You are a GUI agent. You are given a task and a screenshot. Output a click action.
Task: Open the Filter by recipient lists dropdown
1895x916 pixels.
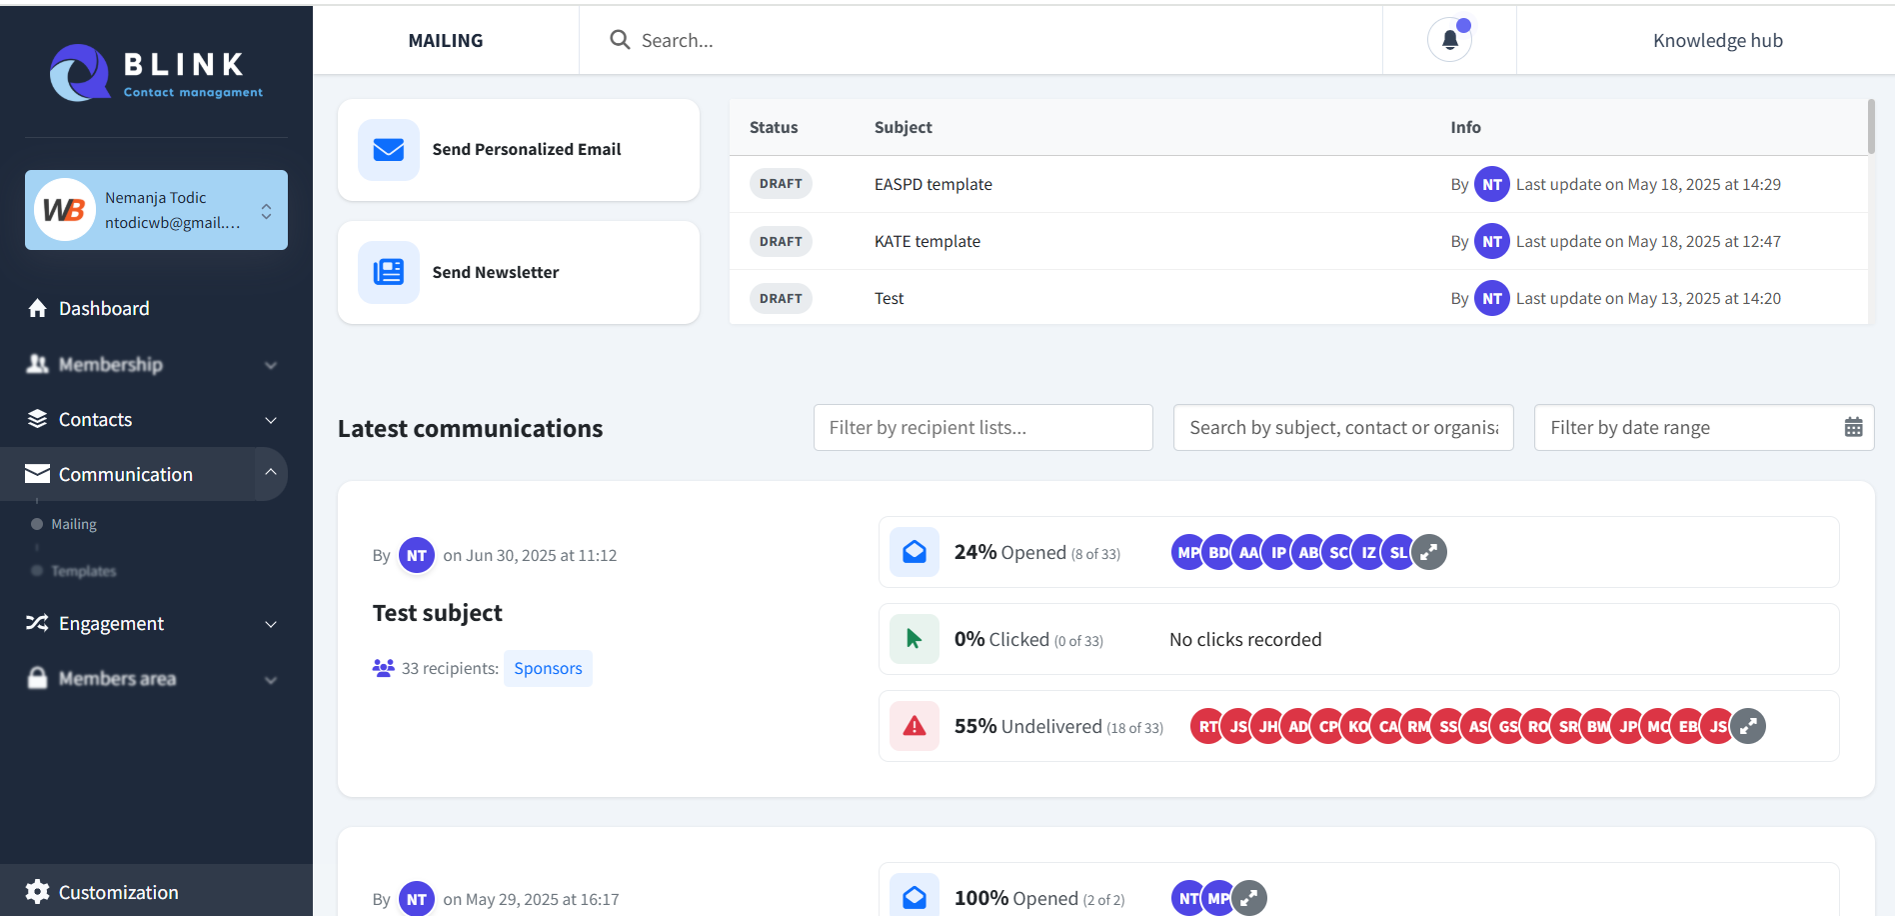coord(983,427)
